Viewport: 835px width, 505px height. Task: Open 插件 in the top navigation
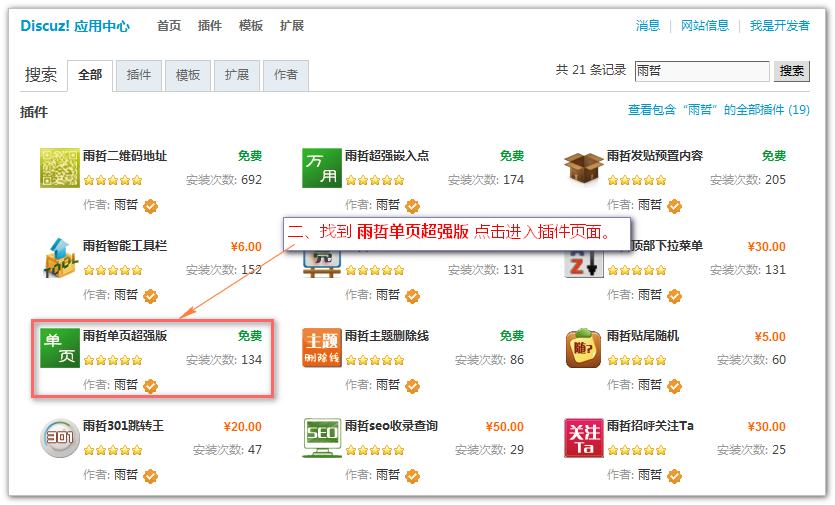point(210,26)
